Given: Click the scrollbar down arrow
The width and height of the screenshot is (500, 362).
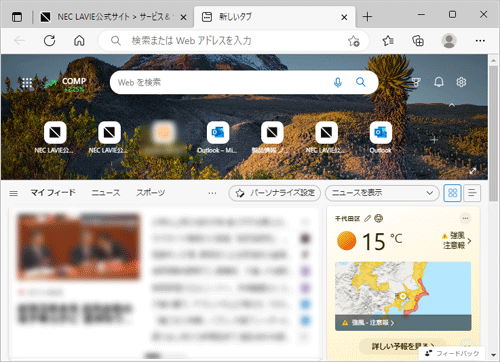Looking at the screenshot, I should point(493,355).
